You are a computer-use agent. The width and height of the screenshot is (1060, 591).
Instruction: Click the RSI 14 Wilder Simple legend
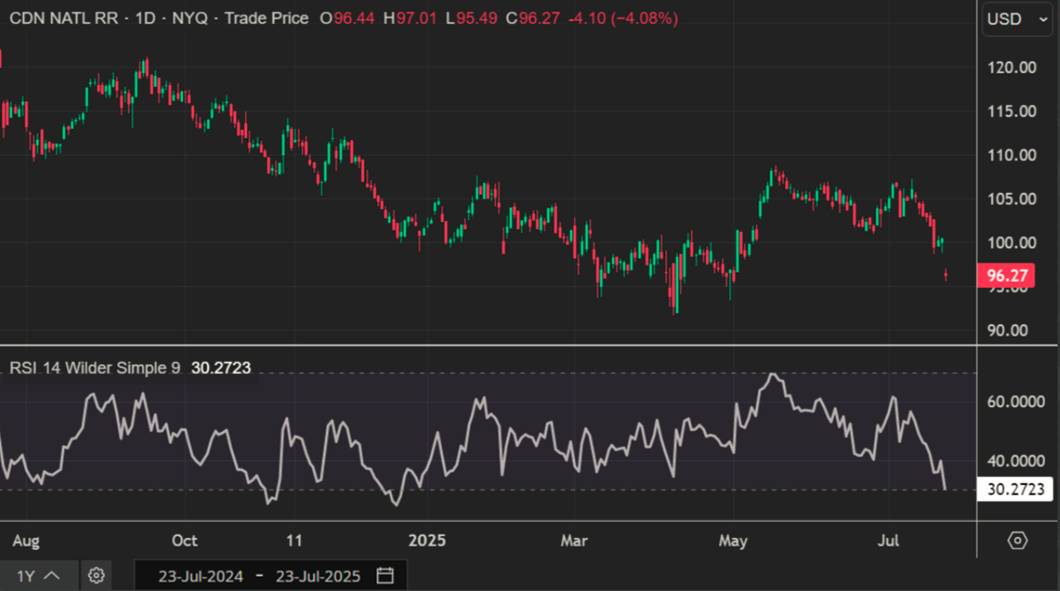pos(95,368)
